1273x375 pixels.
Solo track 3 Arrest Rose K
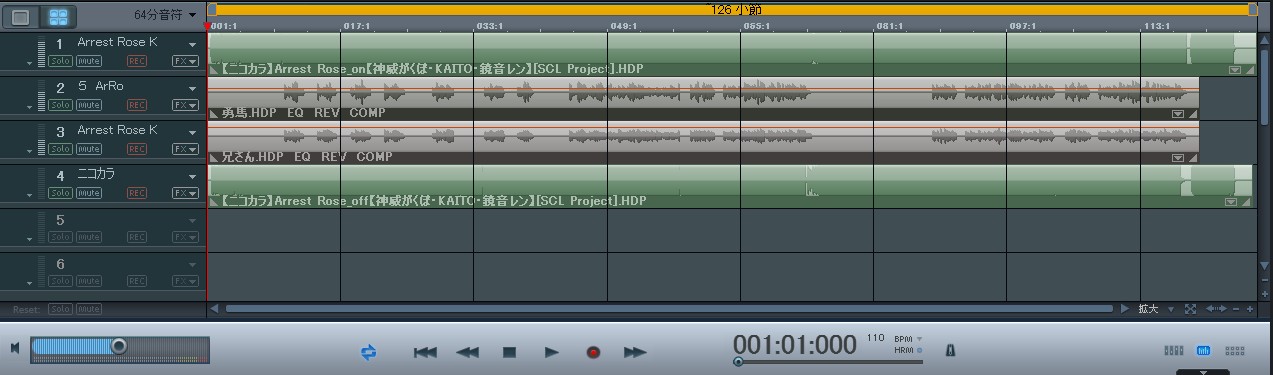coord(61,149)
